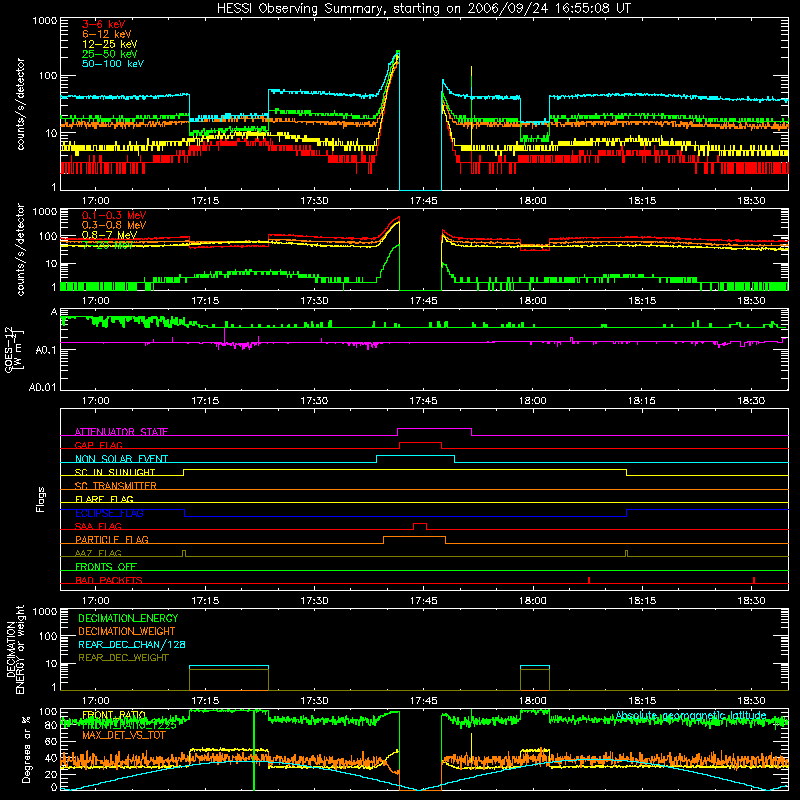Select the FRONTS_OFF flag label

pyautogui.click(x=106, y=566)
